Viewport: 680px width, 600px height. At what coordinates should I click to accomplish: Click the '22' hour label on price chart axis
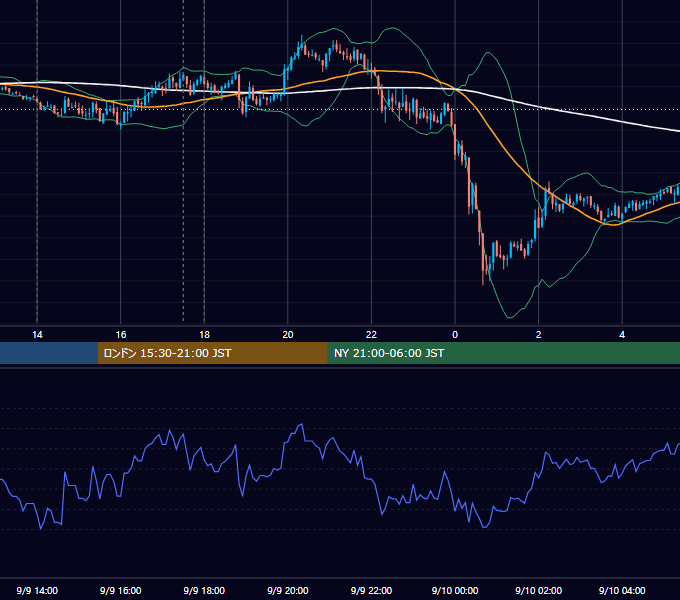pyautogui.click(x=371, y=335)
